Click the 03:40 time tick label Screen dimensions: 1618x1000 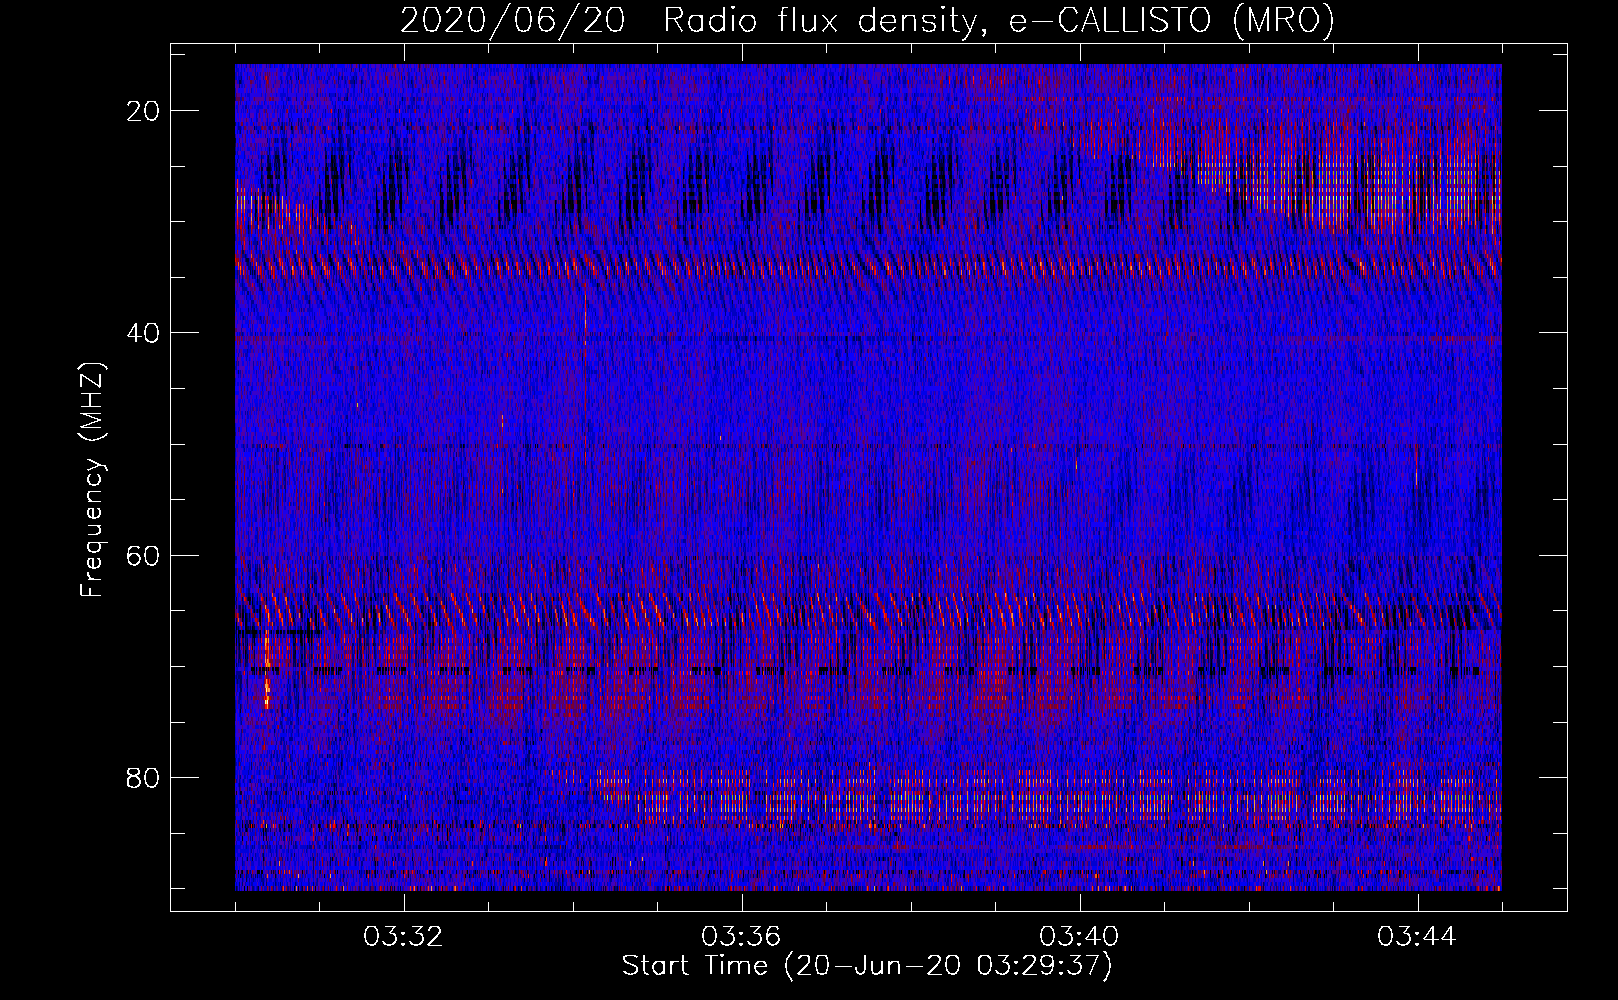(1080, 937)
